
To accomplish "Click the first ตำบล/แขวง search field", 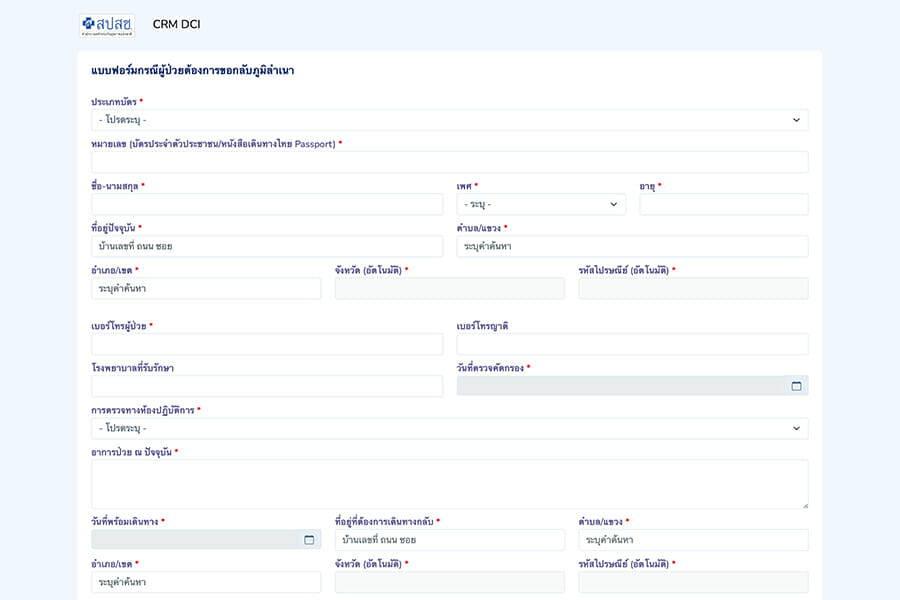I will (x=632, y=246).
